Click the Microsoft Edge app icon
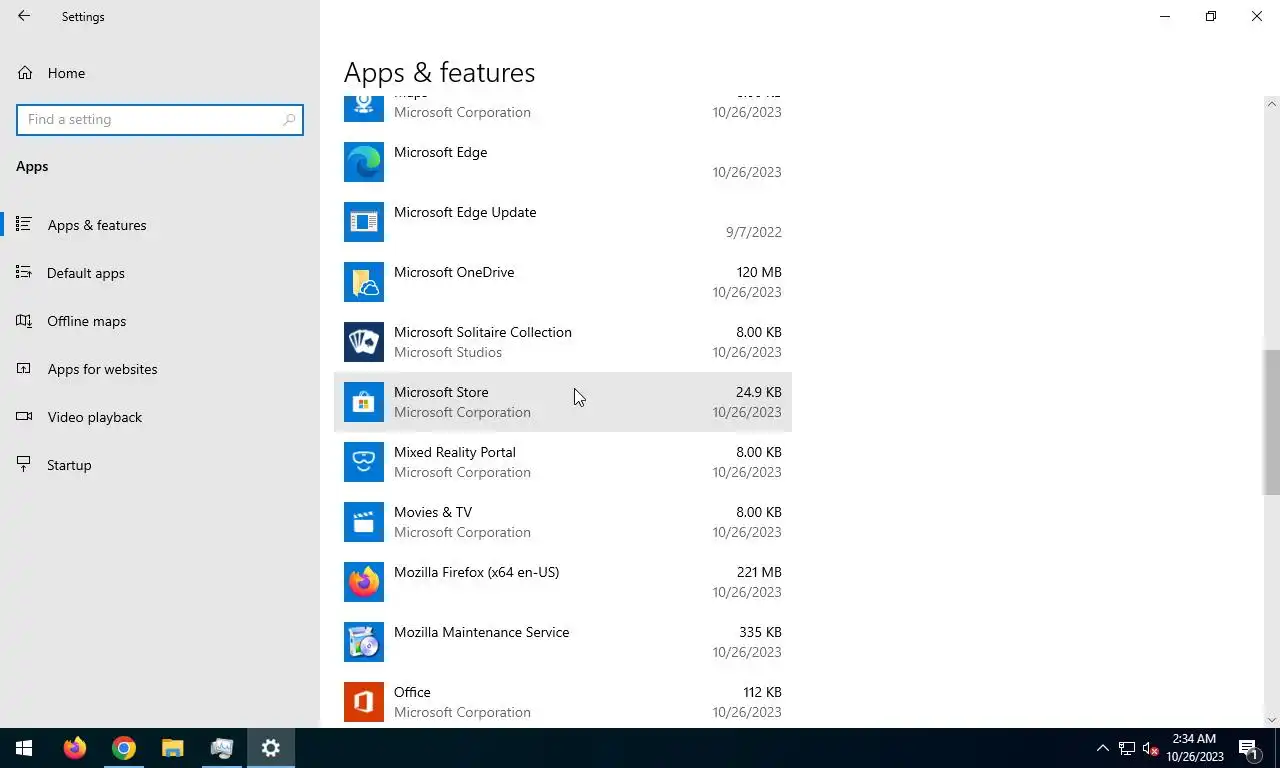The height and width of the screenshot is (768, 1280). coord(364,162)
